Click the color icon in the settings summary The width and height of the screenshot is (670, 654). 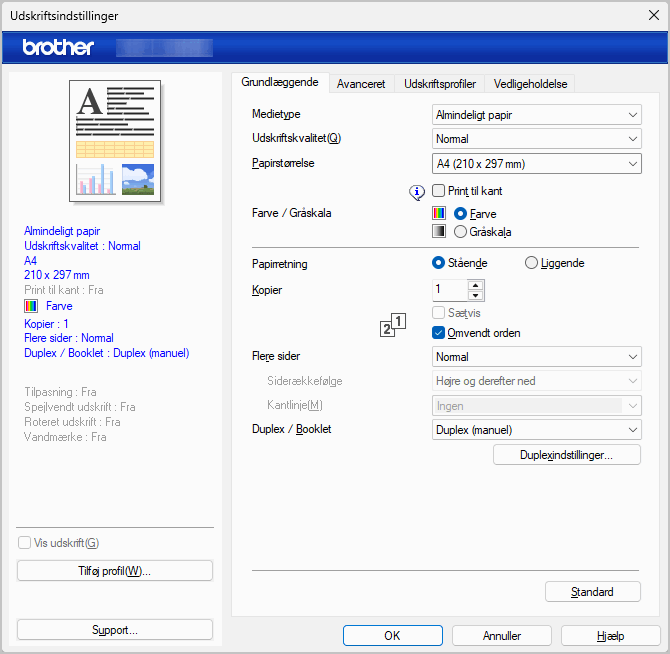click(31, 306)
